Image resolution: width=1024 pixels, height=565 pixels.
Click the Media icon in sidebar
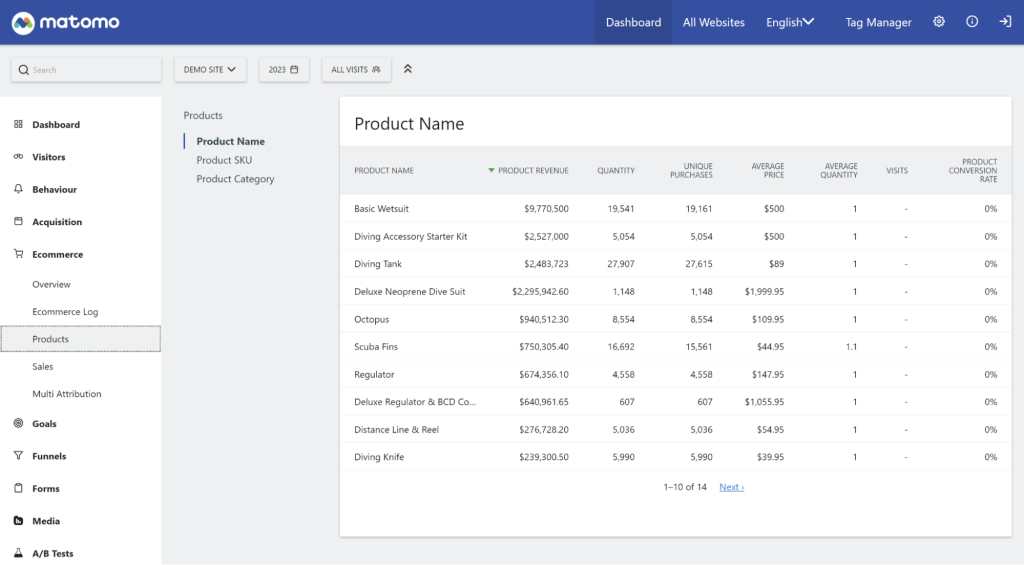(18, 521)
